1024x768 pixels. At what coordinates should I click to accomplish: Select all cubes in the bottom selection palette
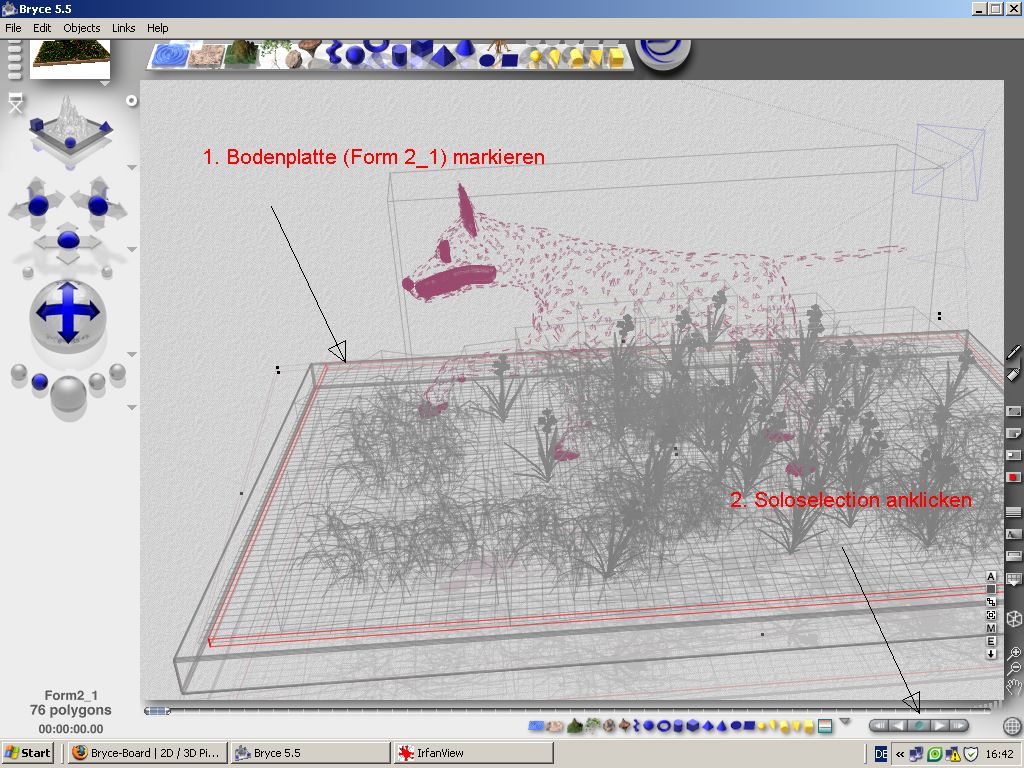[x=693, y=726]
